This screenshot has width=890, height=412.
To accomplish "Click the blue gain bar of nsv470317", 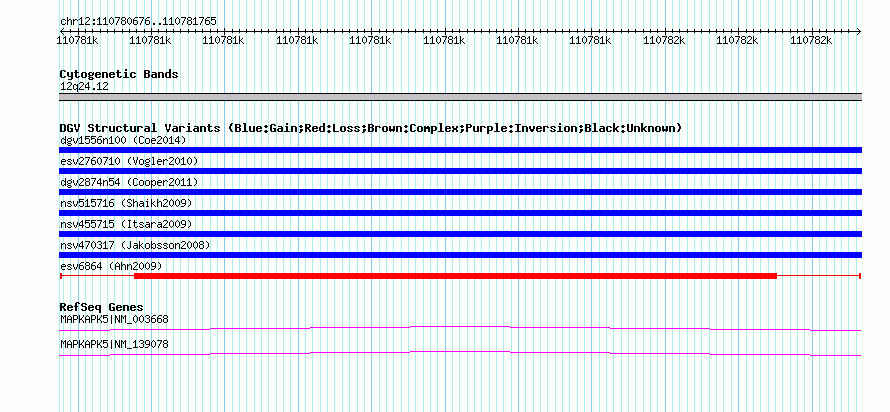I will point(460,255).
